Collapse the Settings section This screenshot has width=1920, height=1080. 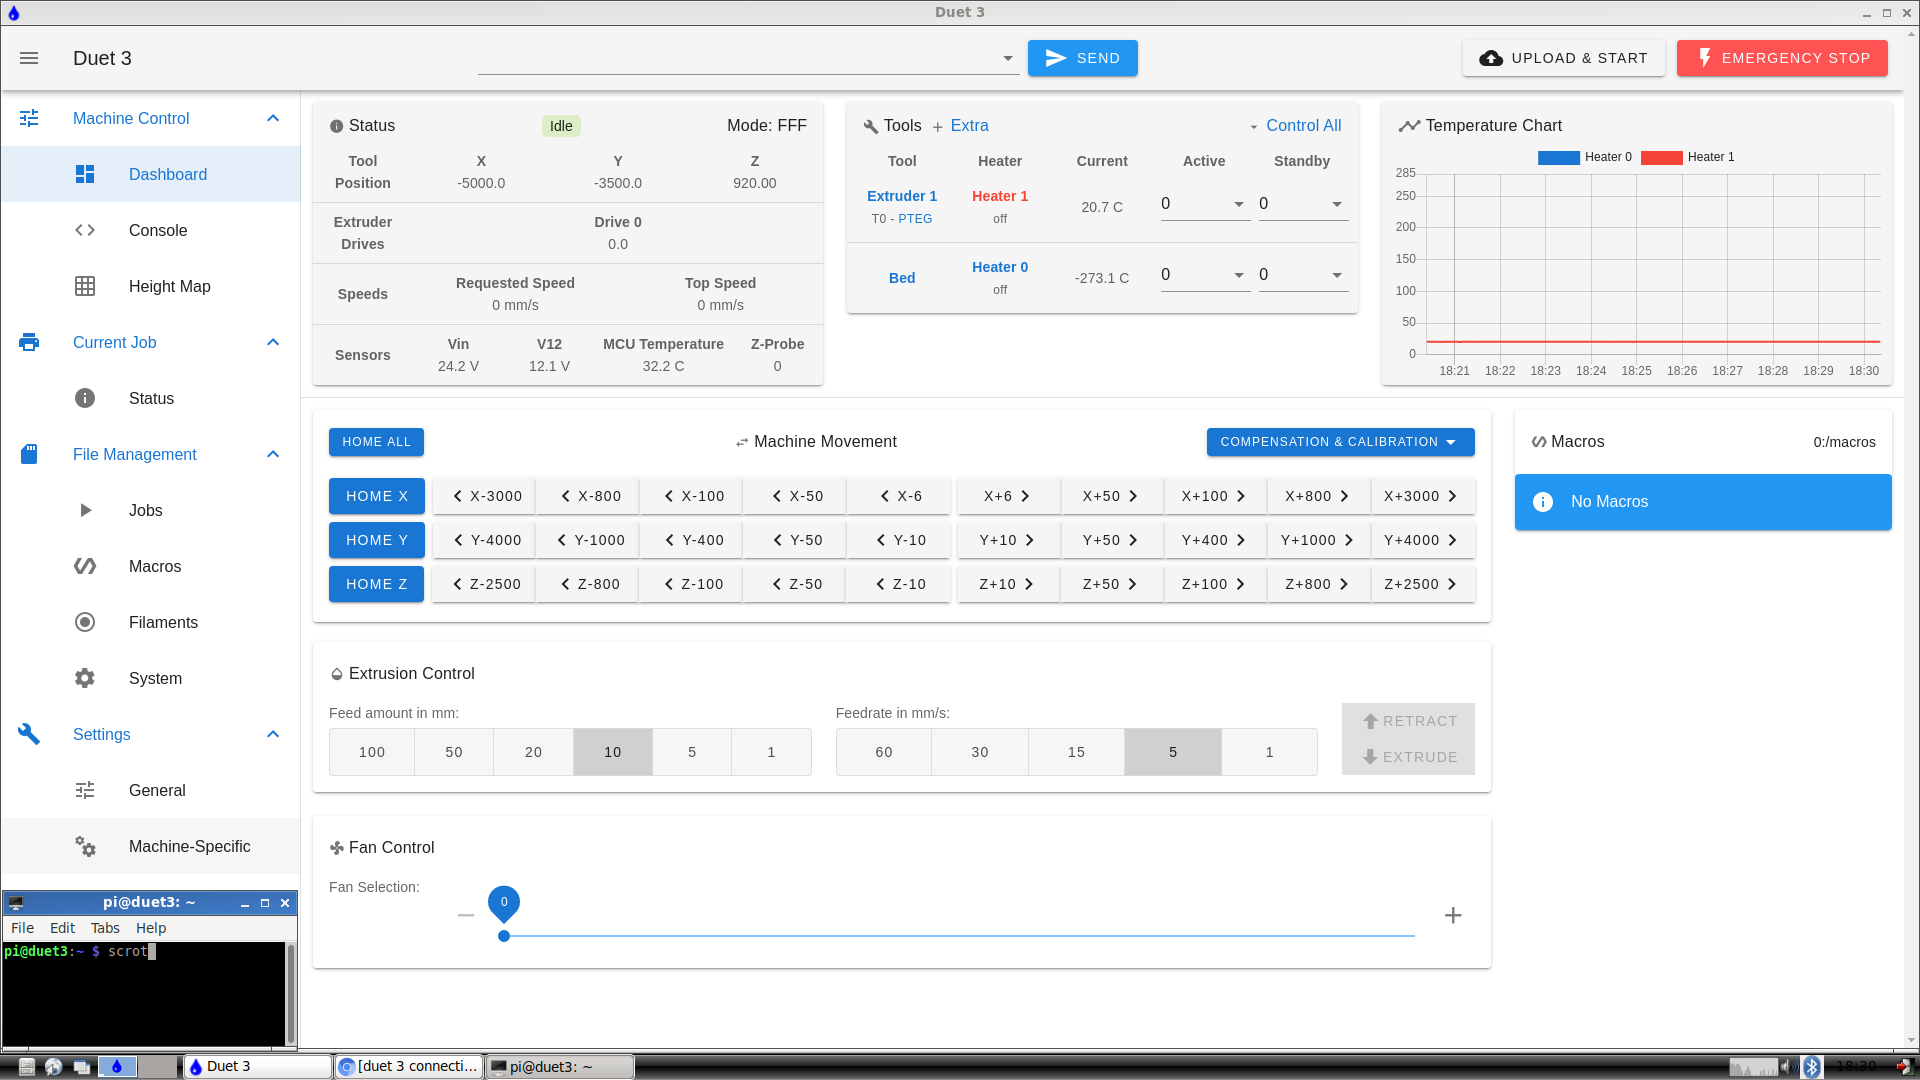tap(273, 734)
